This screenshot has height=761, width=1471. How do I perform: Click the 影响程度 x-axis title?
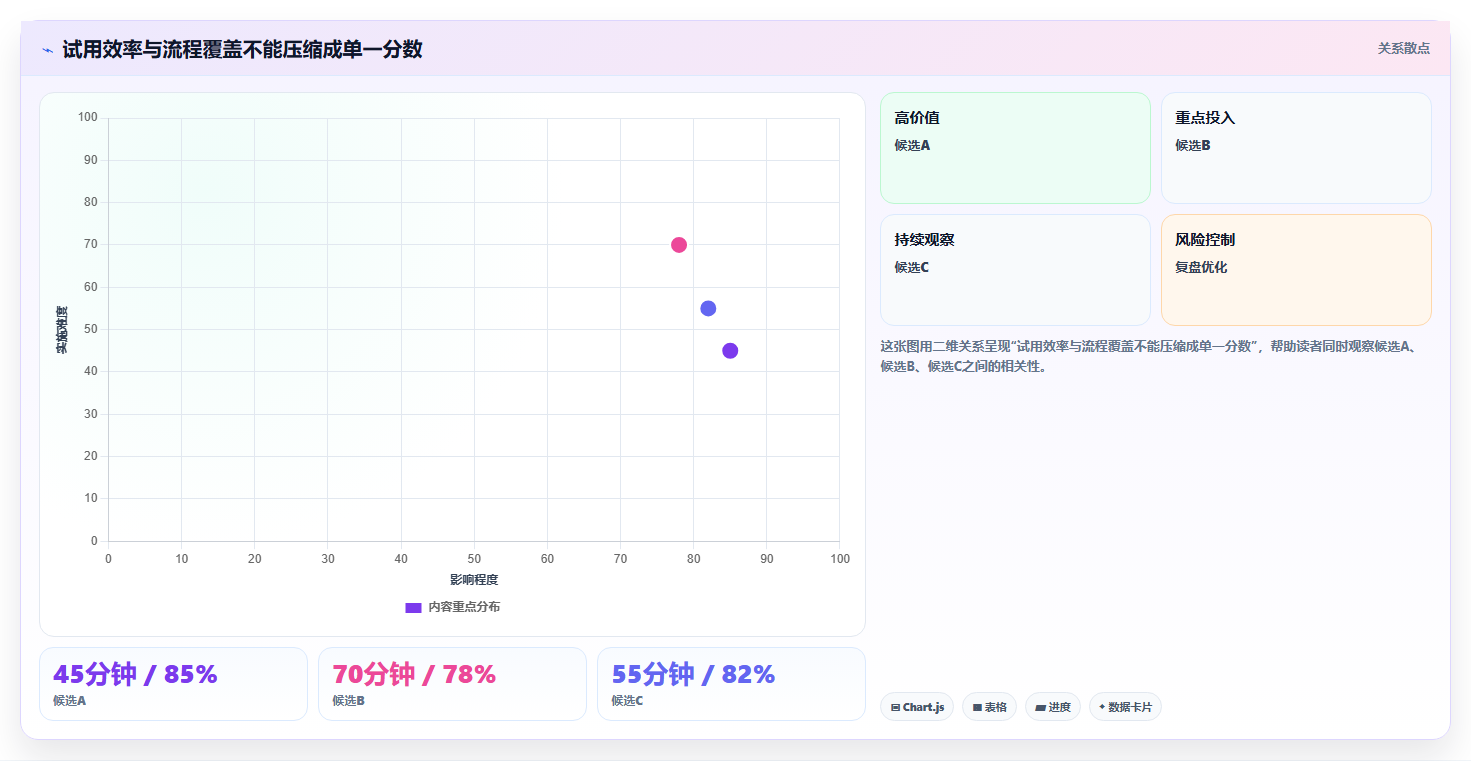tap(474, 580)
